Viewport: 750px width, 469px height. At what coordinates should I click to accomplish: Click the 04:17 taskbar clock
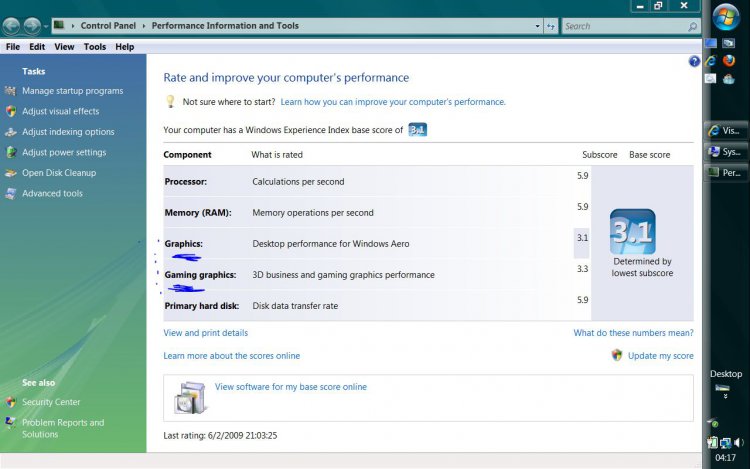[725, 458]
